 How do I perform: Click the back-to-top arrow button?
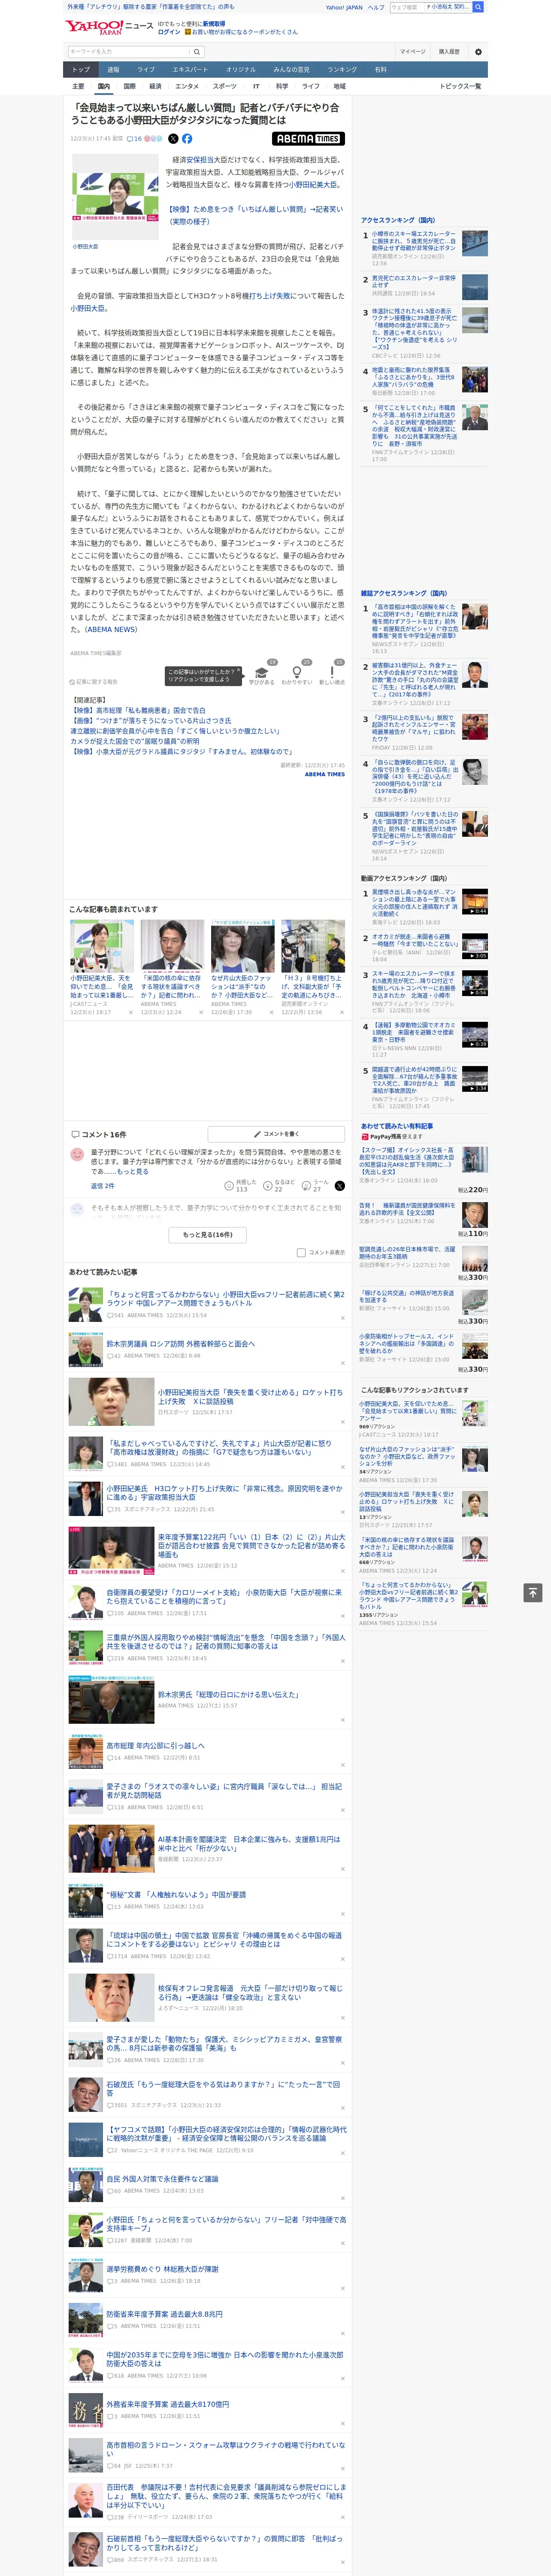(x=533, y=1592)
